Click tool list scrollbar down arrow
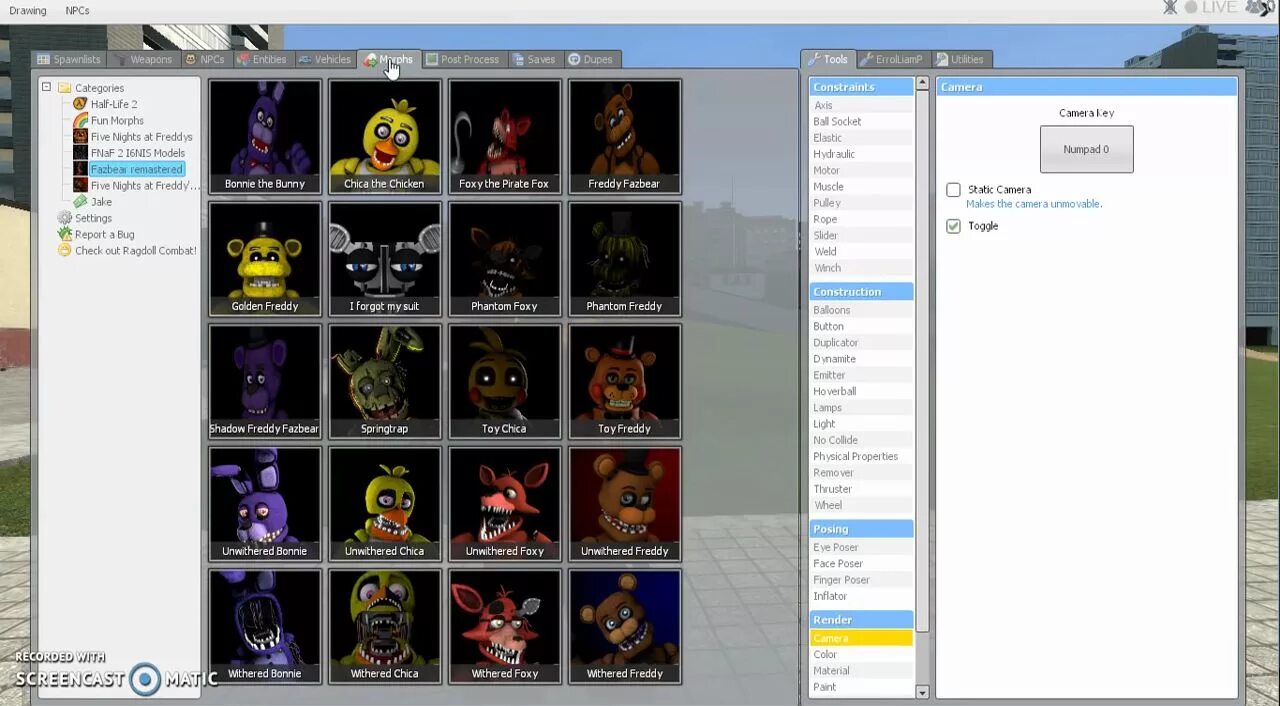Screen dimensions: 1280x706 pyautogui.click(x=922, y=692)
